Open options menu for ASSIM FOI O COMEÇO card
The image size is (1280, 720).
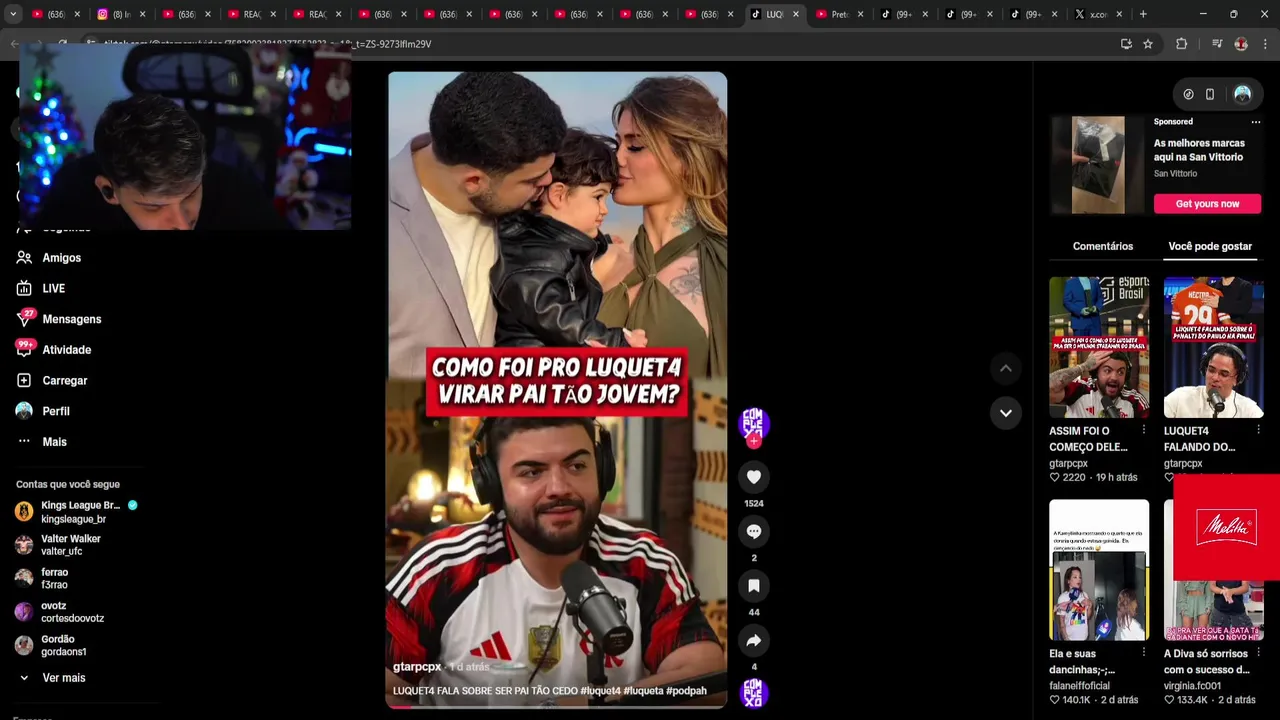click(x=1144, y=430)
